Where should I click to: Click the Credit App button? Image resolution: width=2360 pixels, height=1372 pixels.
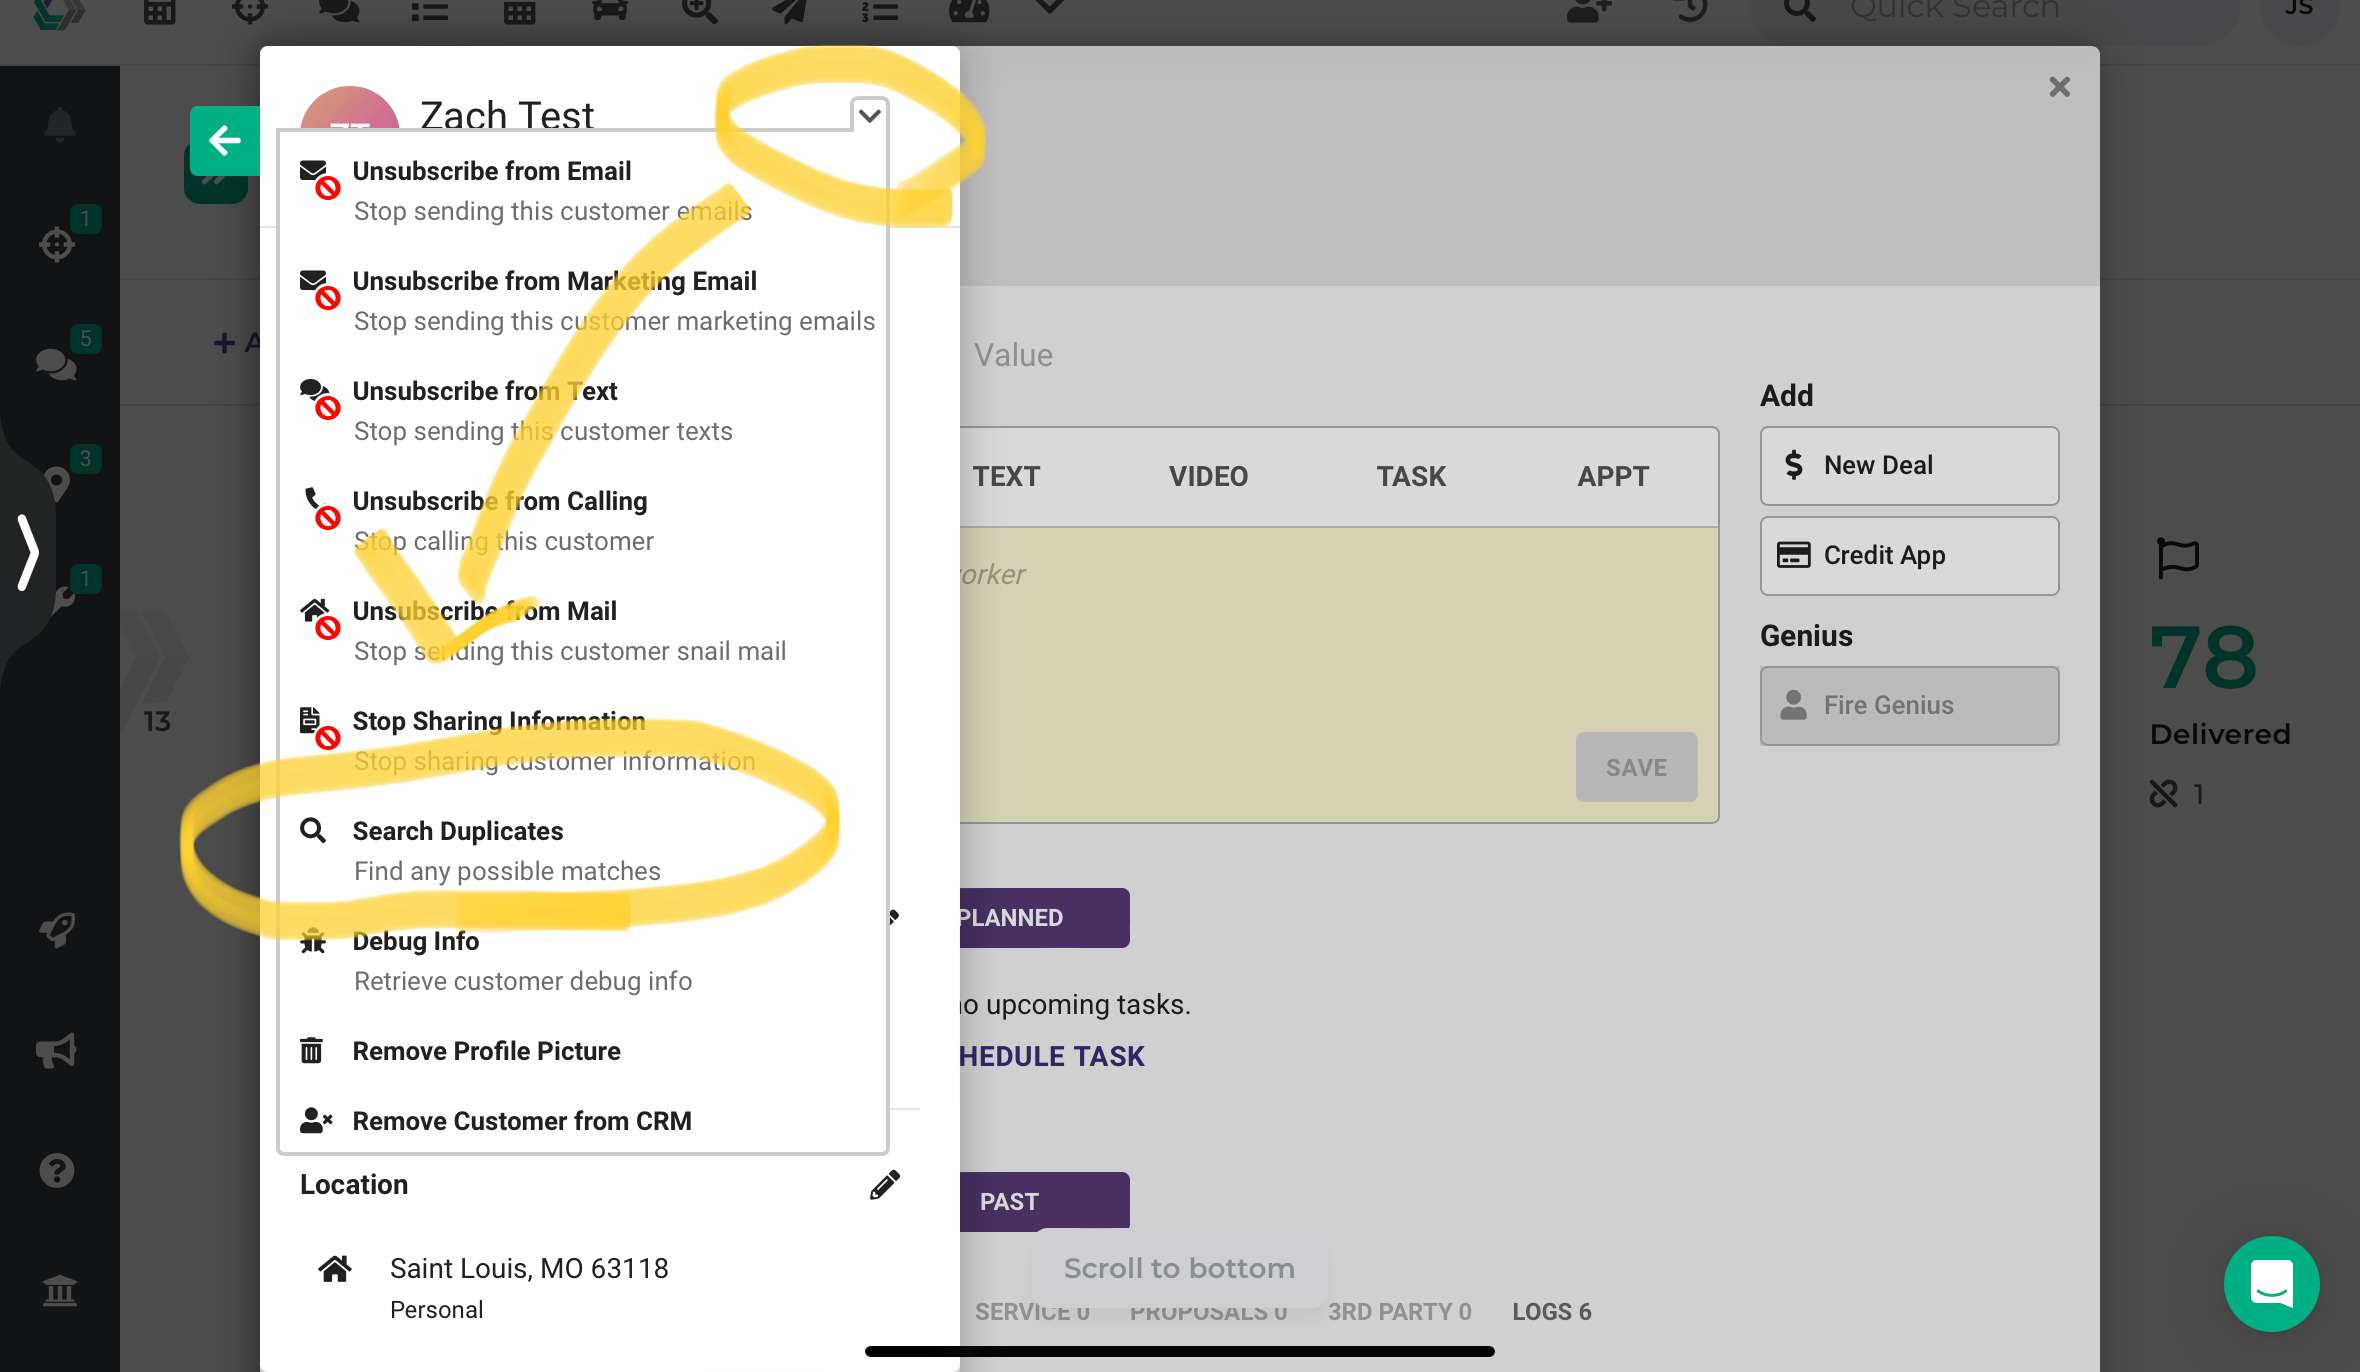(x=1908, y=554)
